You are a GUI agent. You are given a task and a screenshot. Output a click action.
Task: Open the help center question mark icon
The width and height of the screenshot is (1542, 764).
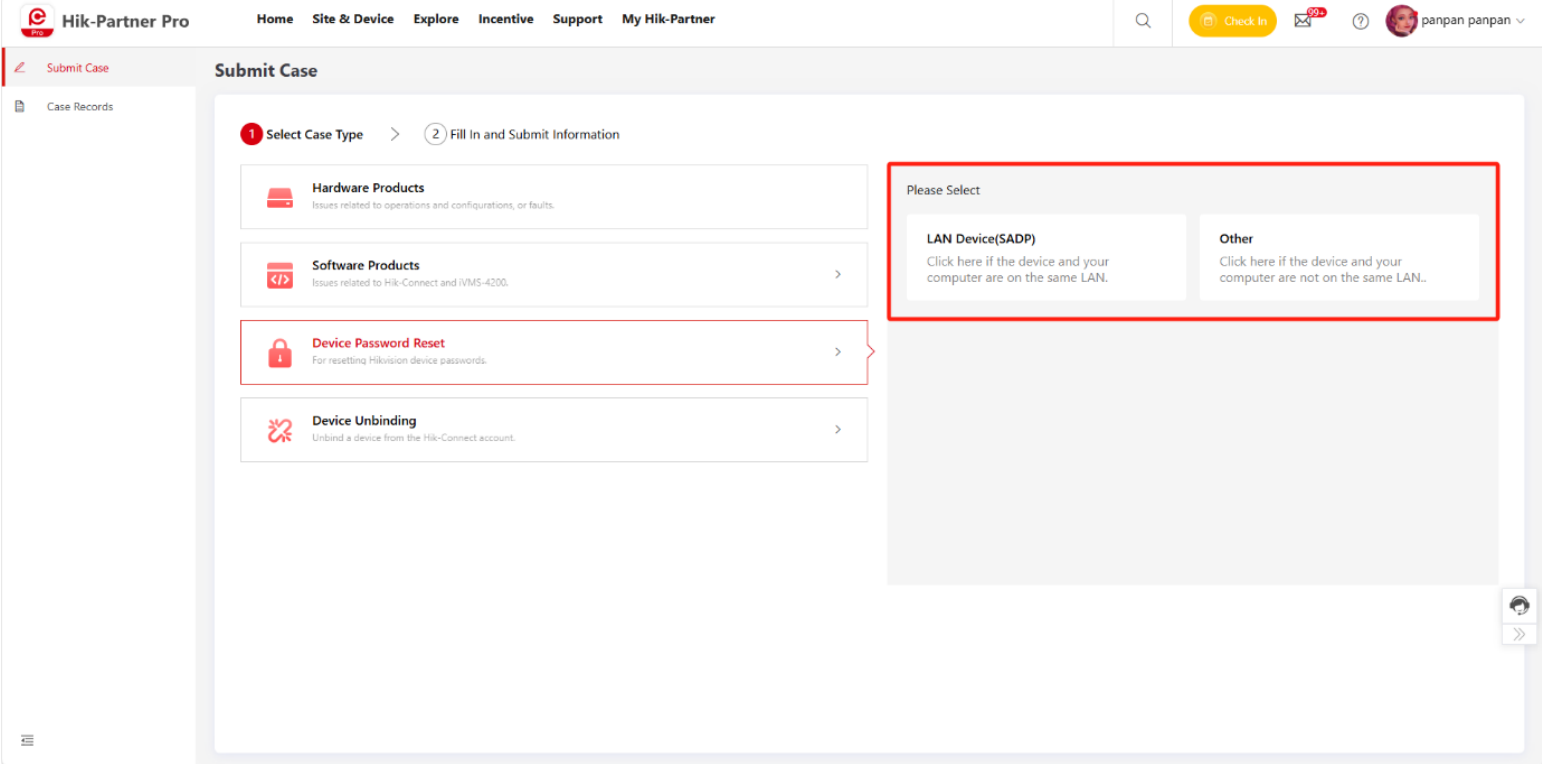click(1359, 20)
